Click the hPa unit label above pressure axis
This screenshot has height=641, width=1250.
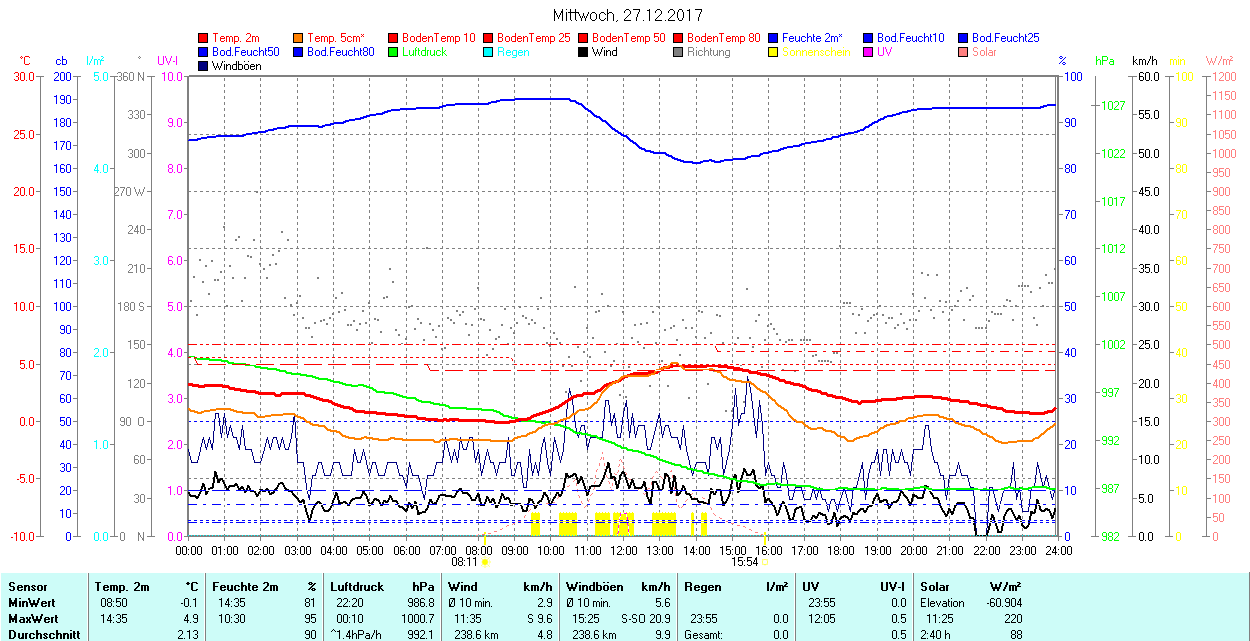click(x=1104, y=61)
